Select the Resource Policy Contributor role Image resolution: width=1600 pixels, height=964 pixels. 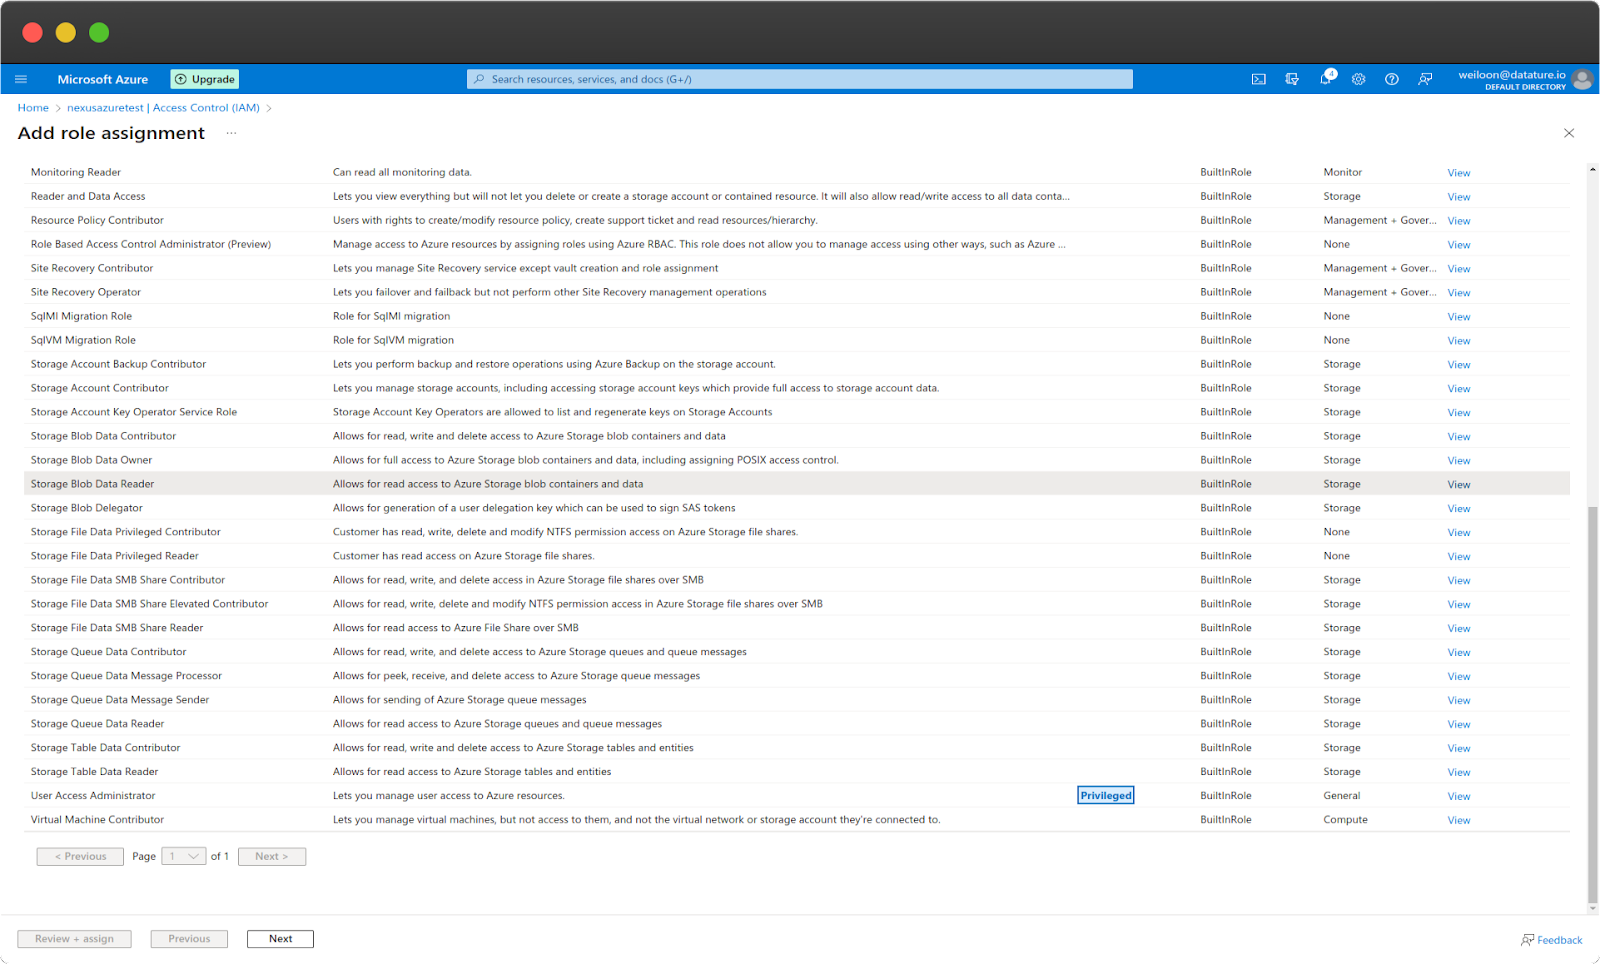97,220
